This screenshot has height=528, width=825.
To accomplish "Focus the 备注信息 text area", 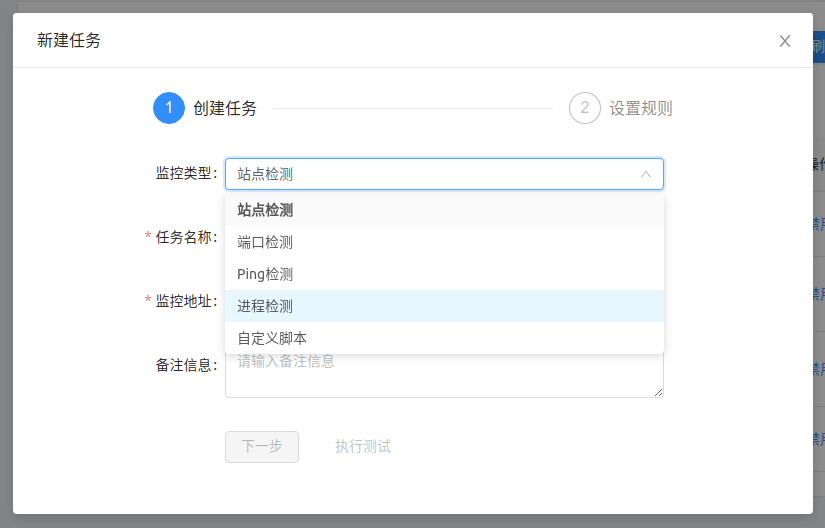I will [444, 376].
